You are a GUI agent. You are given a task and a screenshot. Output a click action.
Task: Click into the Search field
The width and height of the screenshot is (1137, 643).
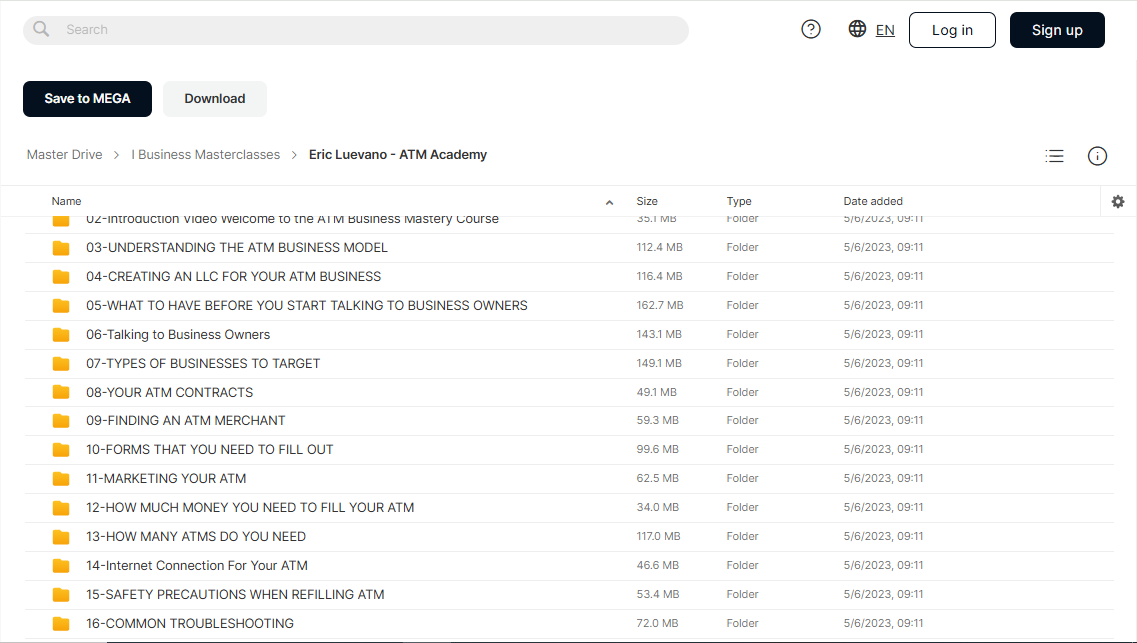355,30
